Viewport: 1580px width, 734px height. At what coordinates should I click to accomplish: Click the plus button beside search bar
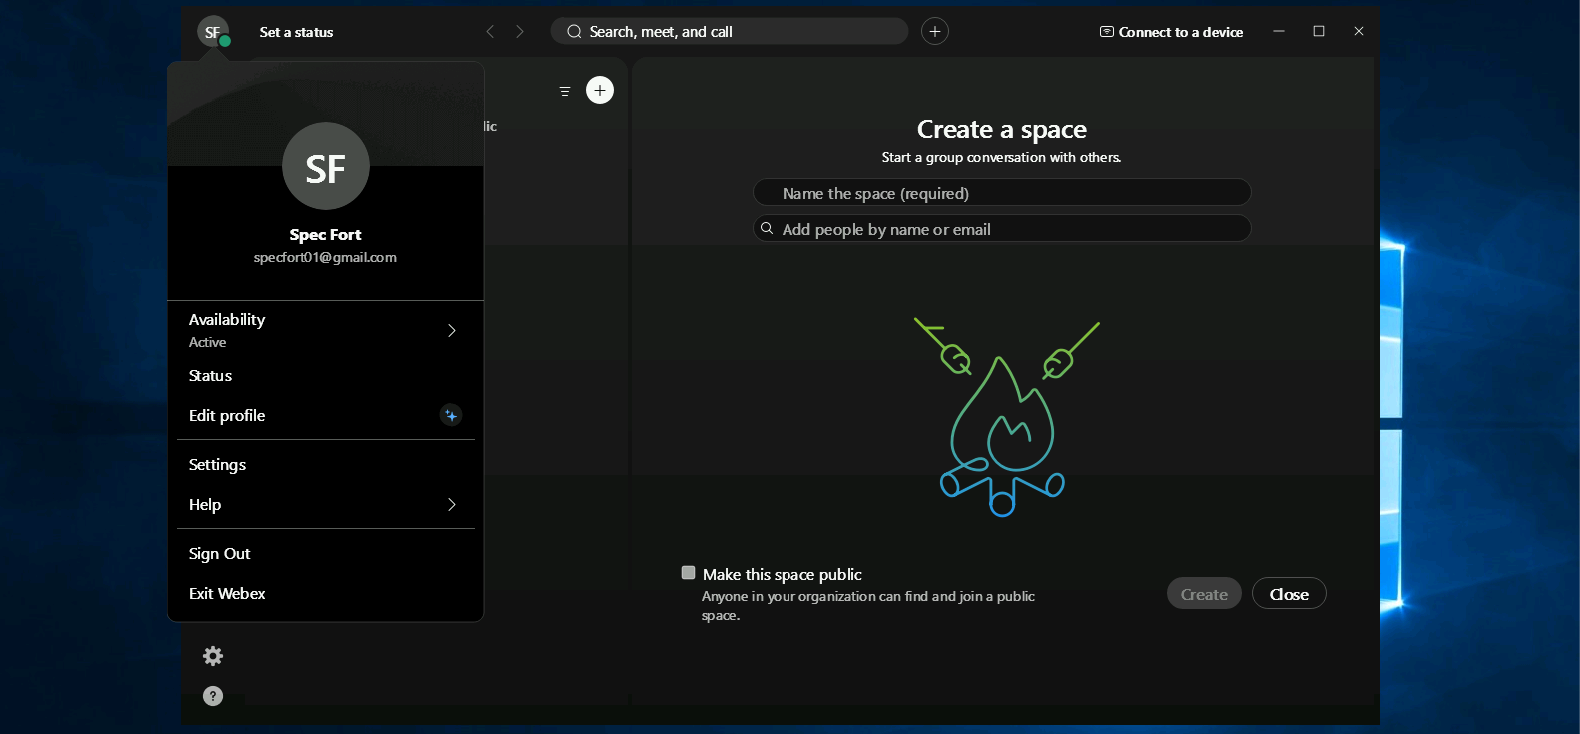click(x=934, y=32)
